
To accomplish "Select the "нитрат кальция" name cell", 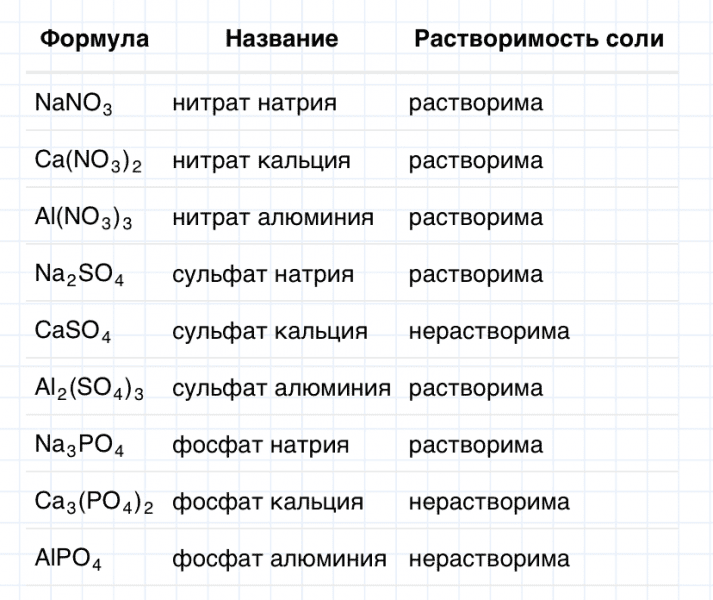I will point(261,160).
